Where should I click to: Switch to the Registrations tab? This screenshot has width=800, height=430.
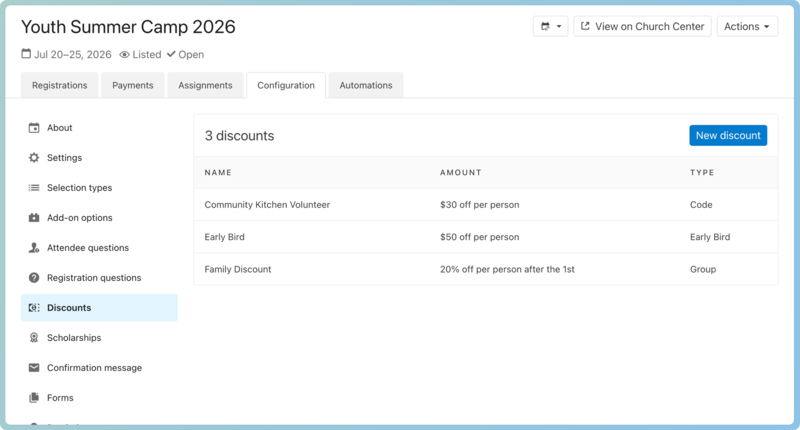59,86
